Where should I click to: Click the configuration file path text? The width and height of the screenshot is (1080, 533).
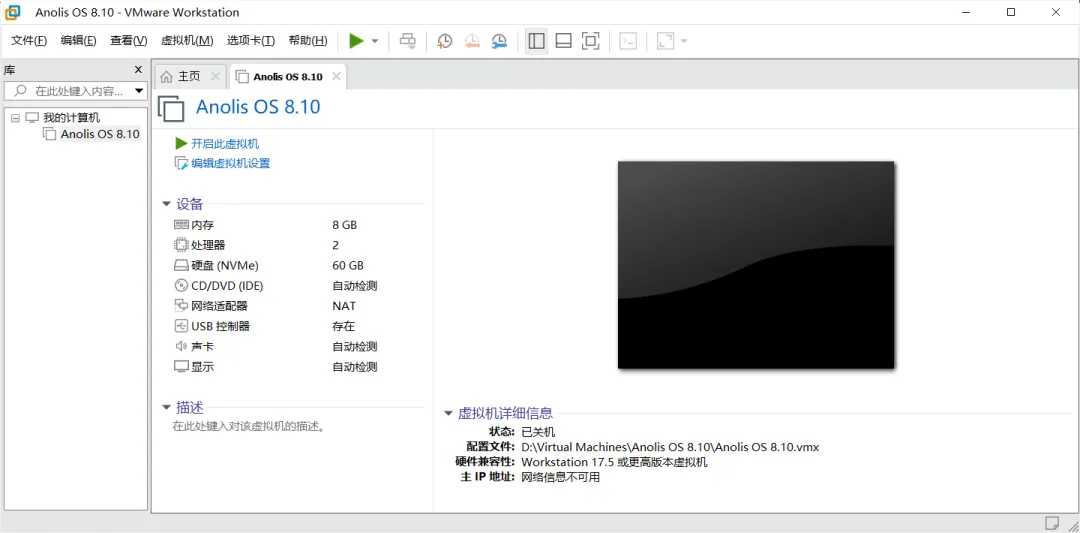tap(670, 447)
